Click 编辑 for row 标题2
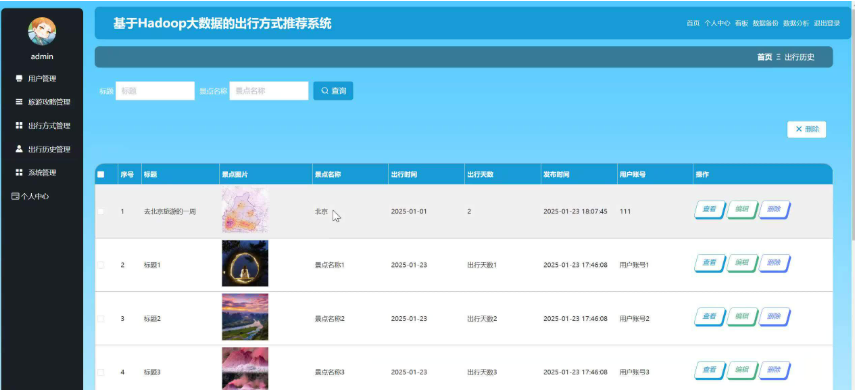This screenshot has height=390, width=855. [x=742, y=316]
